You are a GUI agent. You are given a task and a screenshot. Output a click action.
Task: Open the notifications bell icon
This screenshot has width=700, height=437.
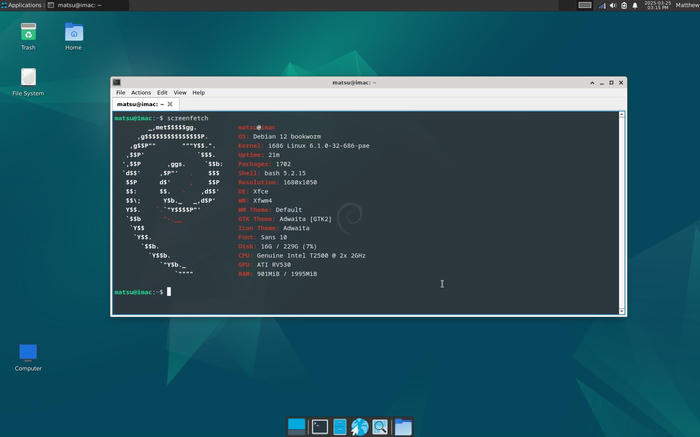635,5
